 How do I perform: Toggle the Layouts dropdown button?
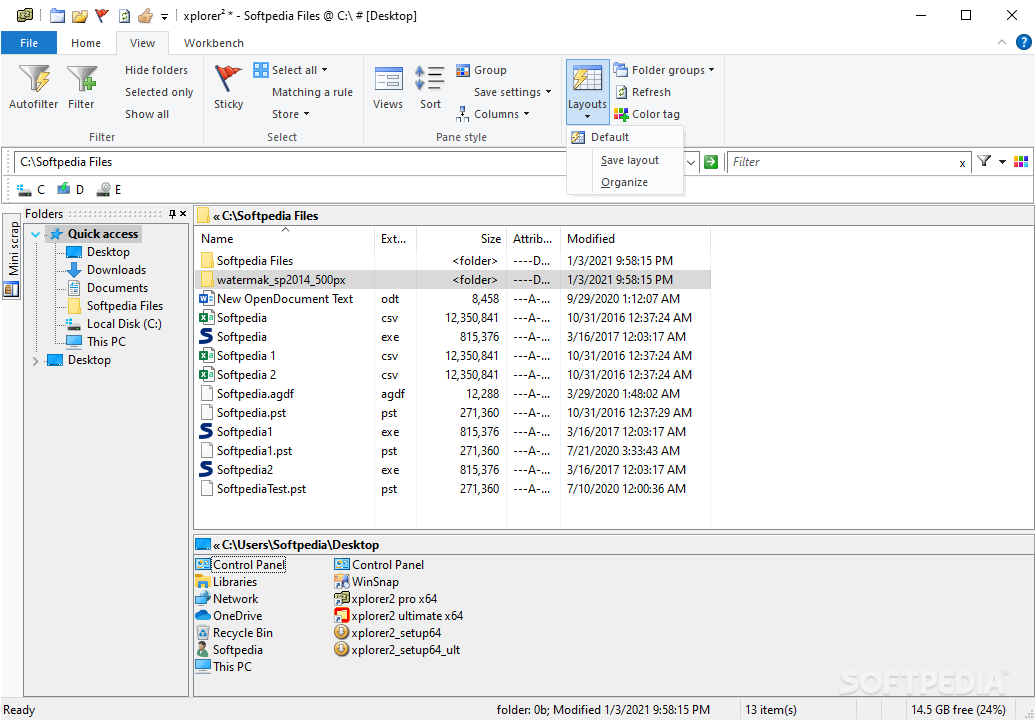587,92
